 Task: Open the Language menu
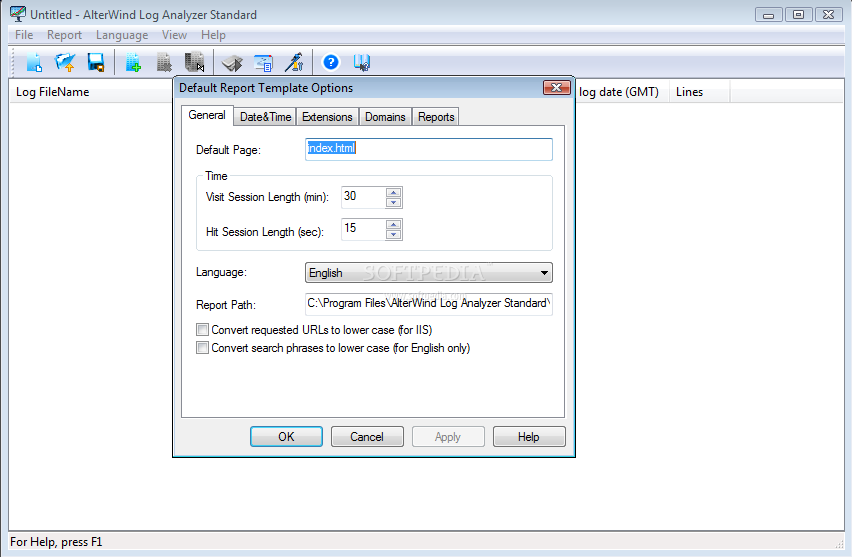click(x=122, y=35)
